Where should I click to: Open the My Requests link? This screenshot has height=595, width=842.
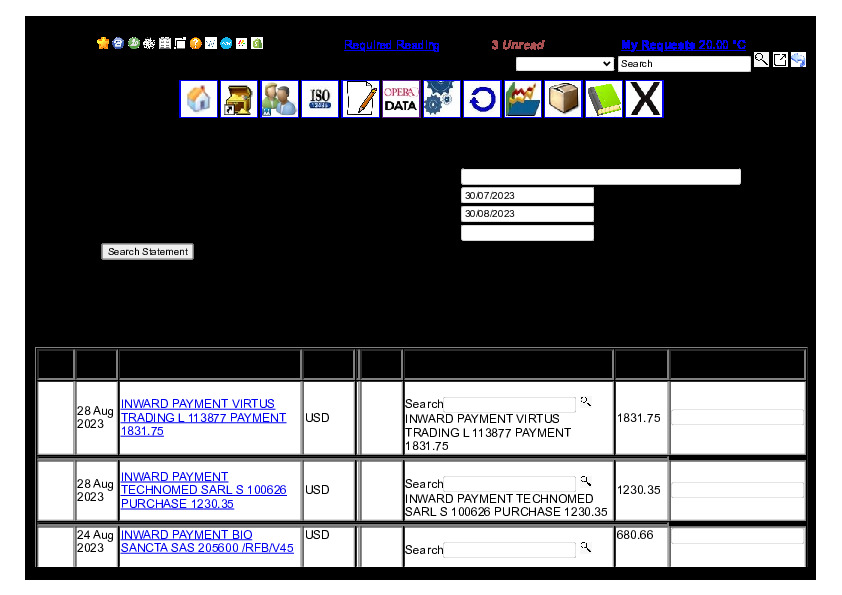click(x=683, y=45)
